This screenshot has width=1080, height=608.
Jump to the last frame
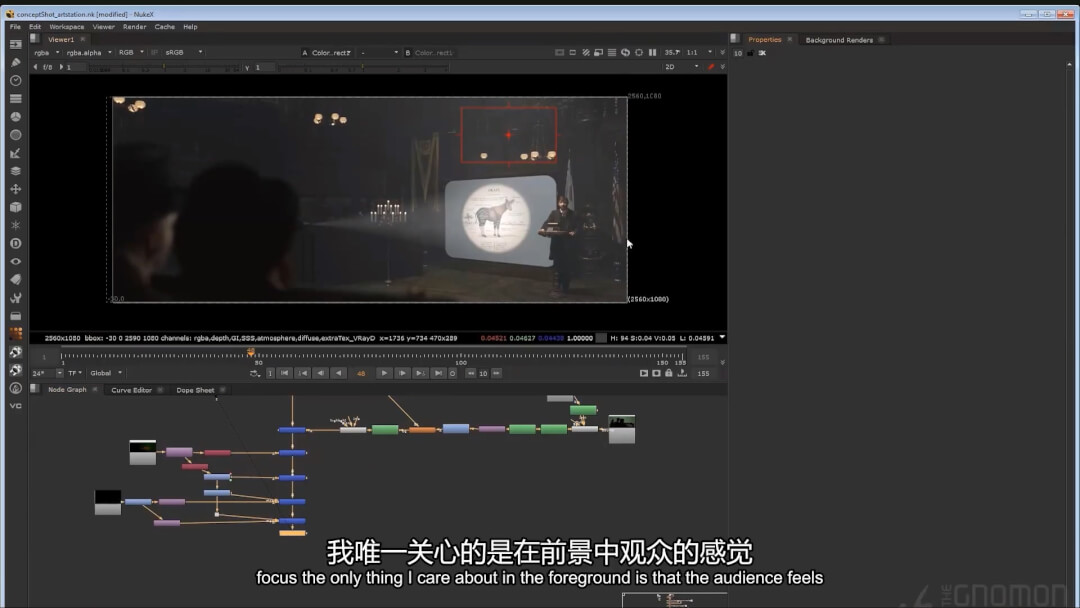(x=437, y=373)
